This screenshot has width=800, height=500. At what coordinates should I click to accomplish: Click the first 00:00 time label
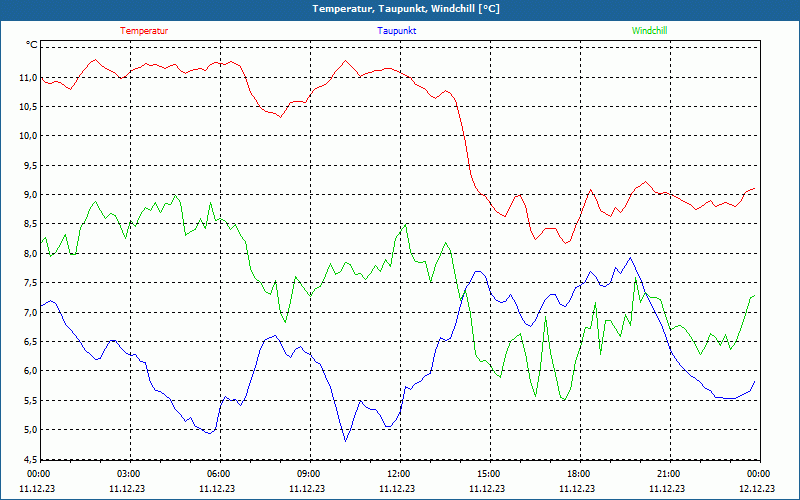tap(37, 474)
